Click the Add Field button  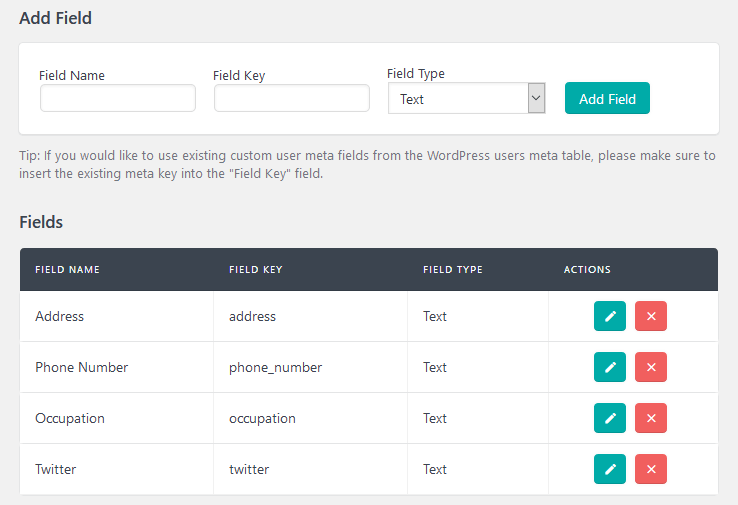[607, 98]
